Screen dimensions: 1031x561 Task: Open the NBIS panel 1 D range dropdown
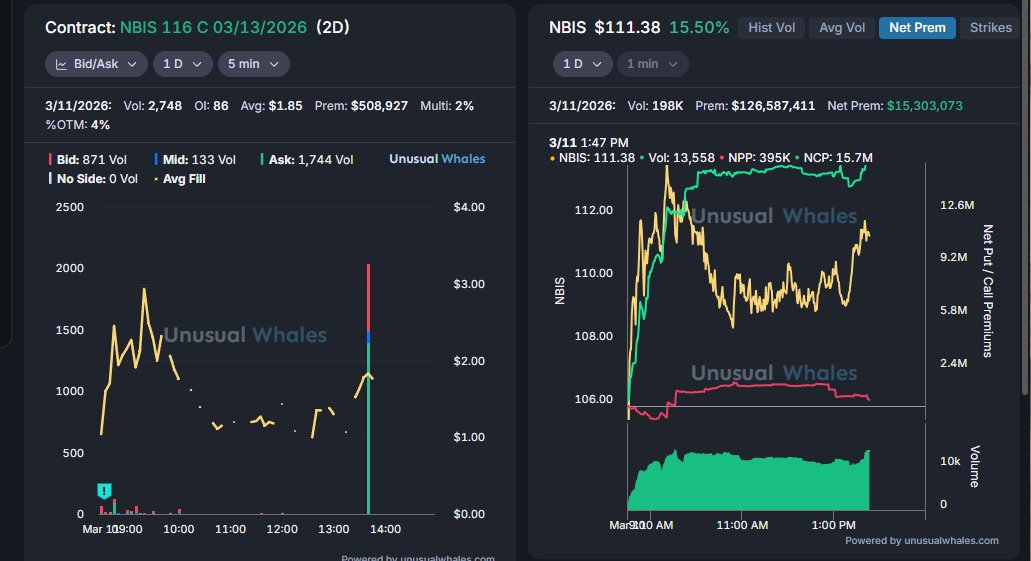tap(583, 64)
